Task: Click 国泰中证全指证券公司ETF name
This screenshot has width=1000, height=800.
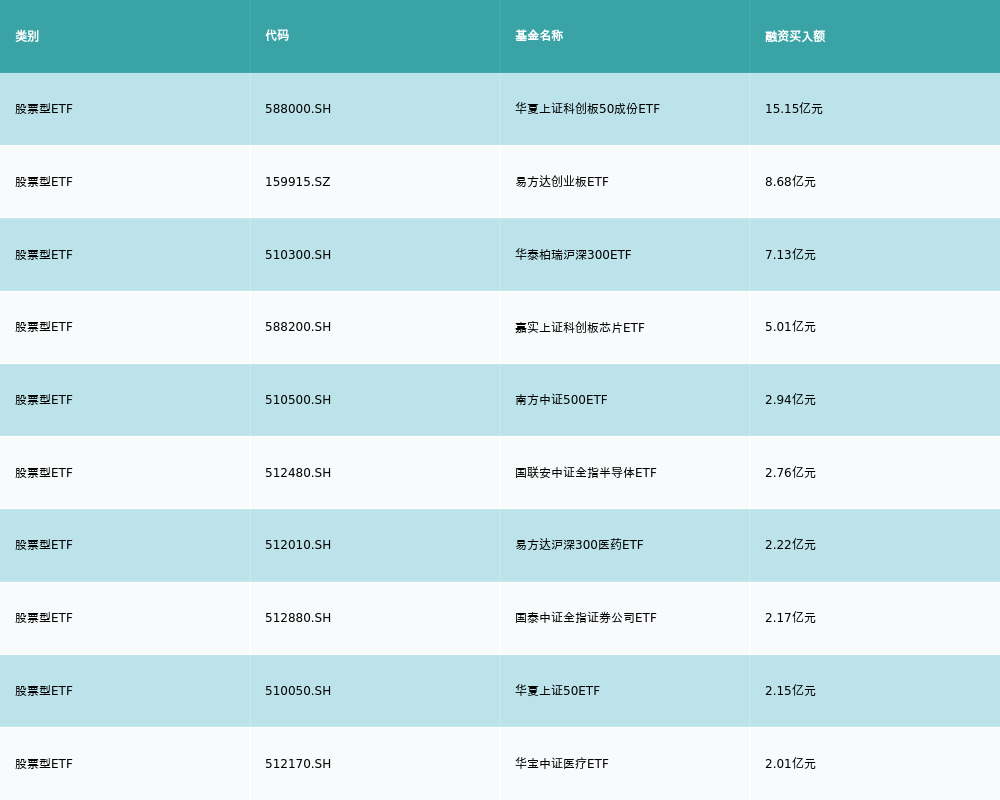Action: coord(586,618)
